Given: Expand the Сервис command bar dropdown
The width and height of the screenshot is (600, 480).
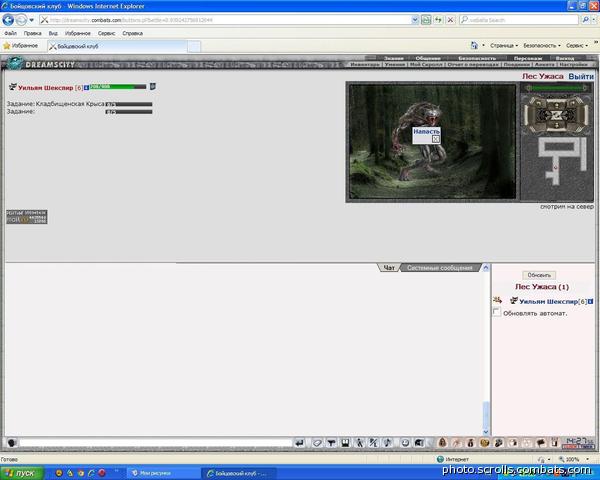Looking at the screenshot, I should tap(577, 46).
